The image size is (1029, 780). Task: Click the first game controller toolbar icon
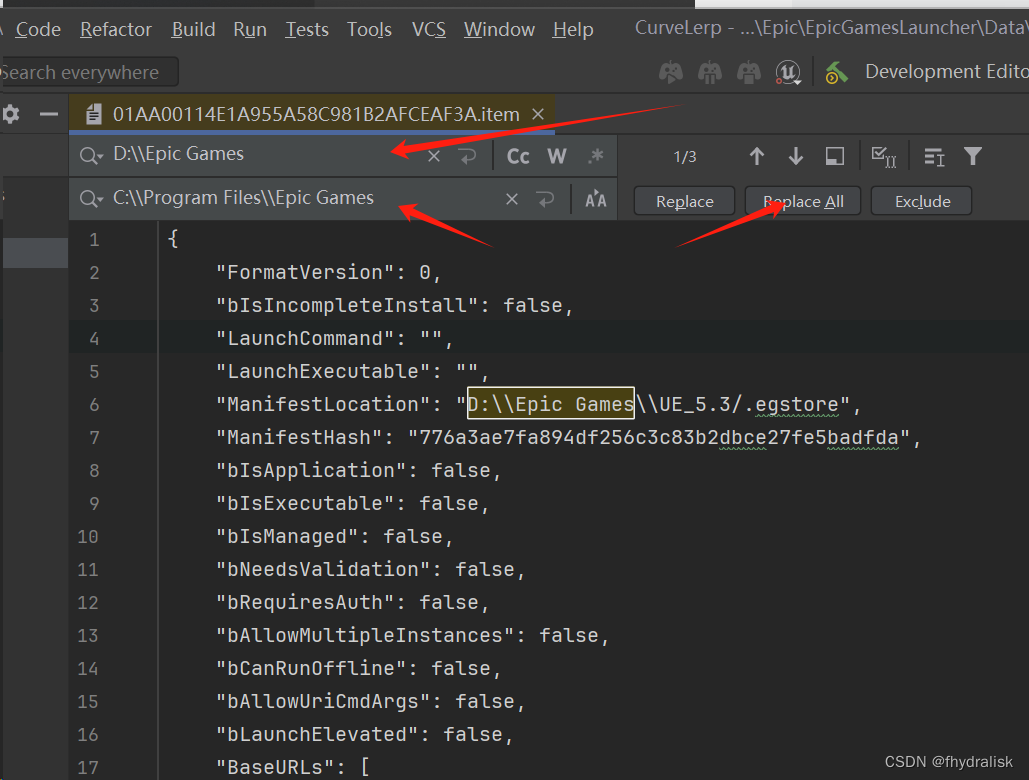671,72
